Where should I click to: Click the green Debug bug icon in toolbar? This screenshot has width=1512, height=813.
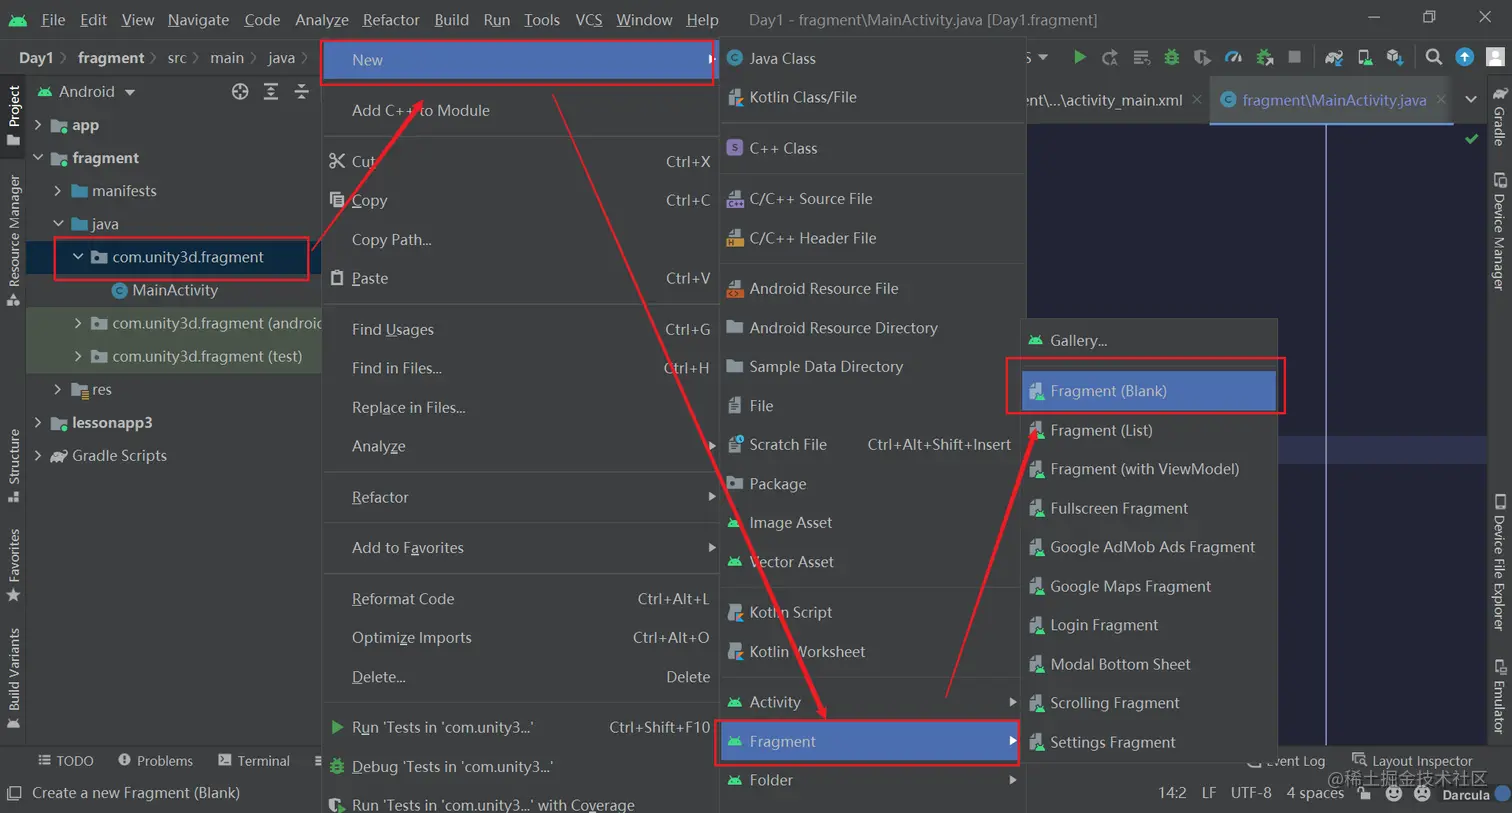tap(1172, 58)
